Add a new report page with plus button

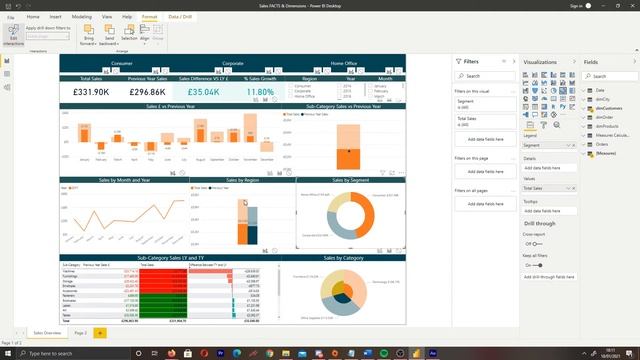(100, 333)
